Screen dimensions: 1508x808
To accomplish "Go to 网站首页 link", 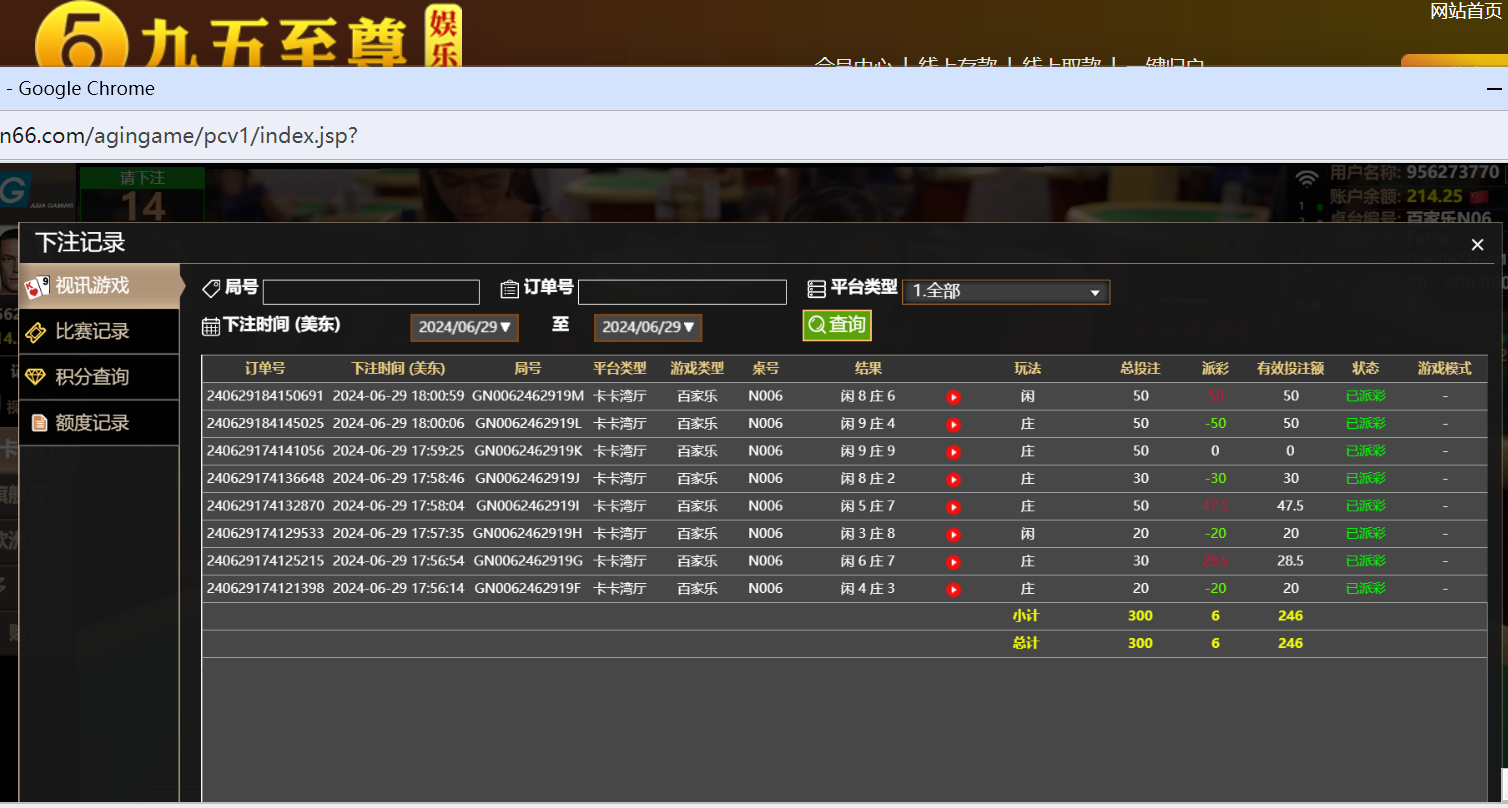I will (x=1465, y=11).
